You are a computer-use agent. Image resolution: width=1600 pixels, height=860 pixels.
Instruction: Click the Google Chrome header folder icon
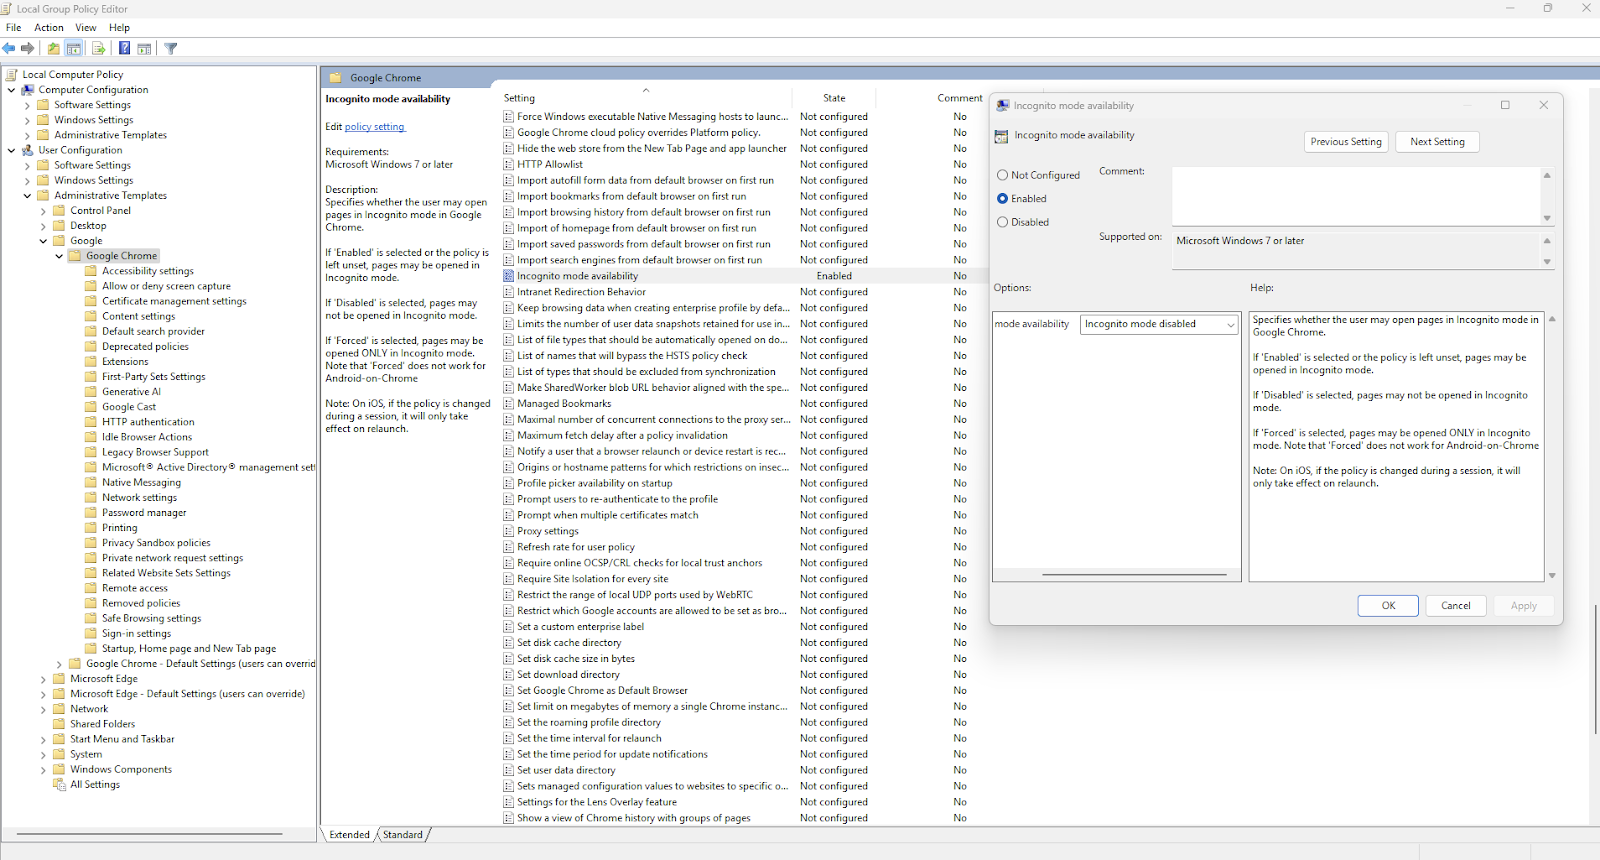coord(336,77)
